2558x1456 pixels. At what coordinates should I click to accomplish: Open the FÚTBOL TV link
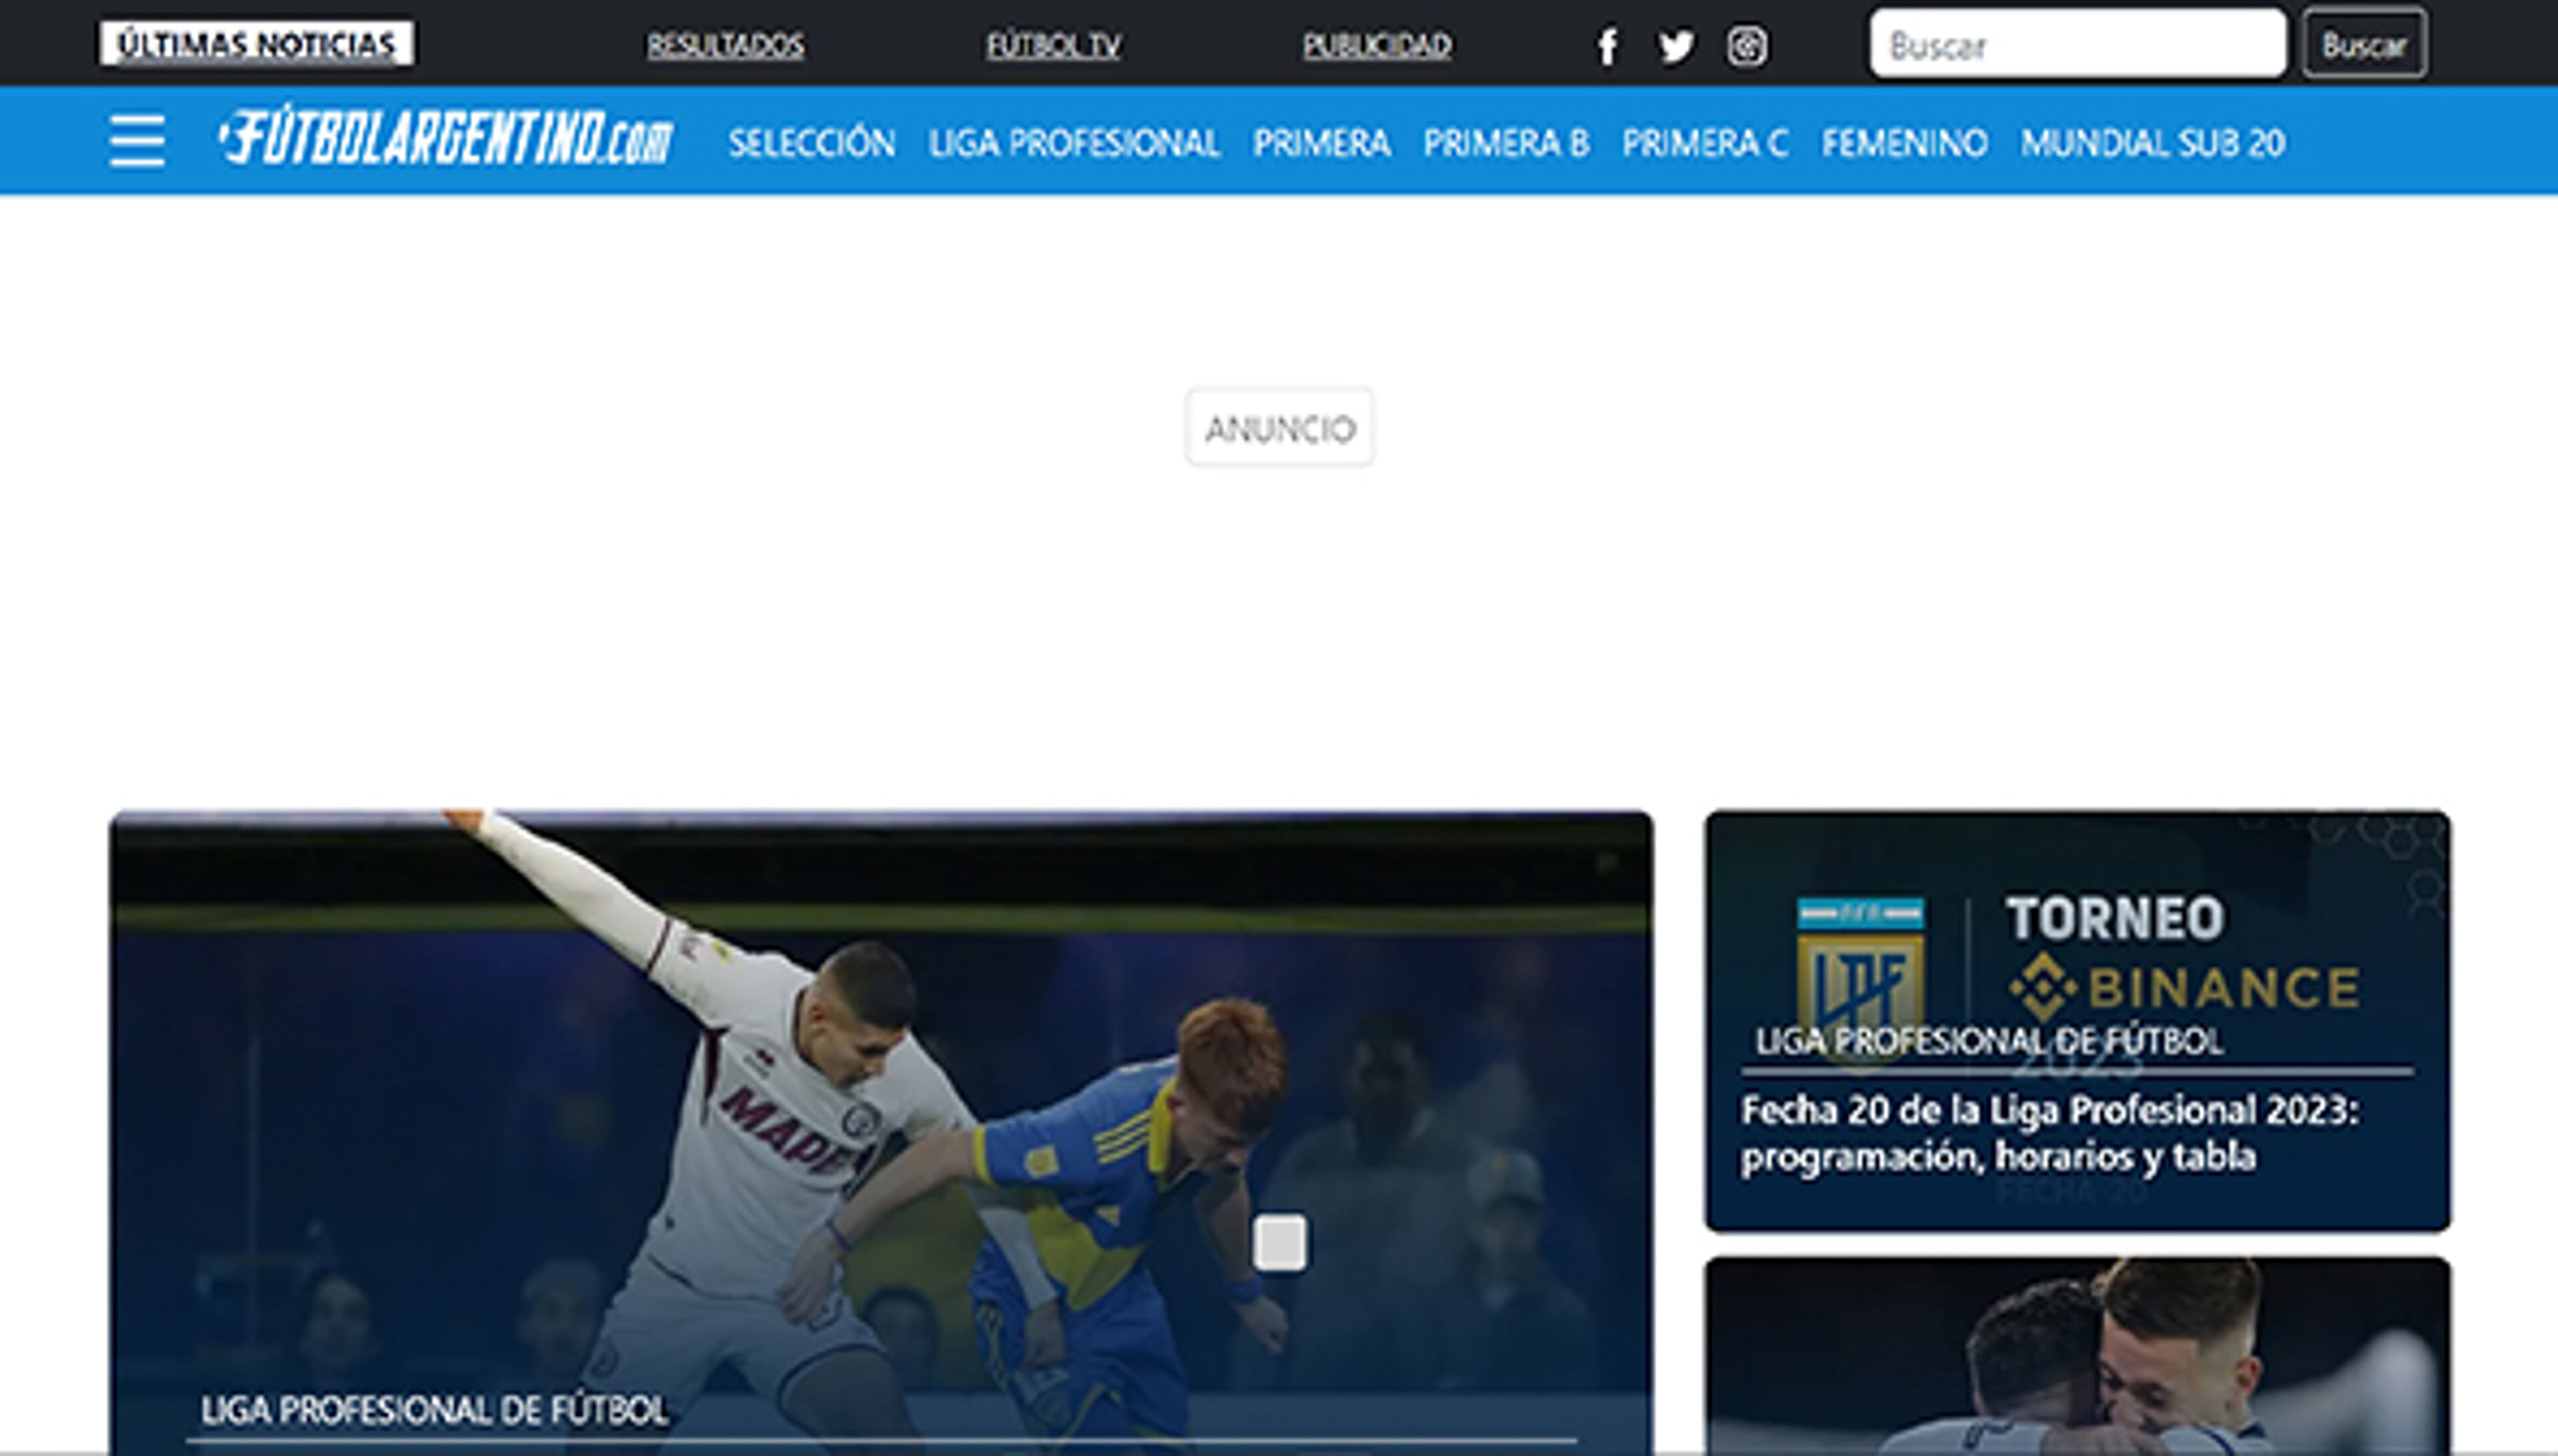(1053, 44)
